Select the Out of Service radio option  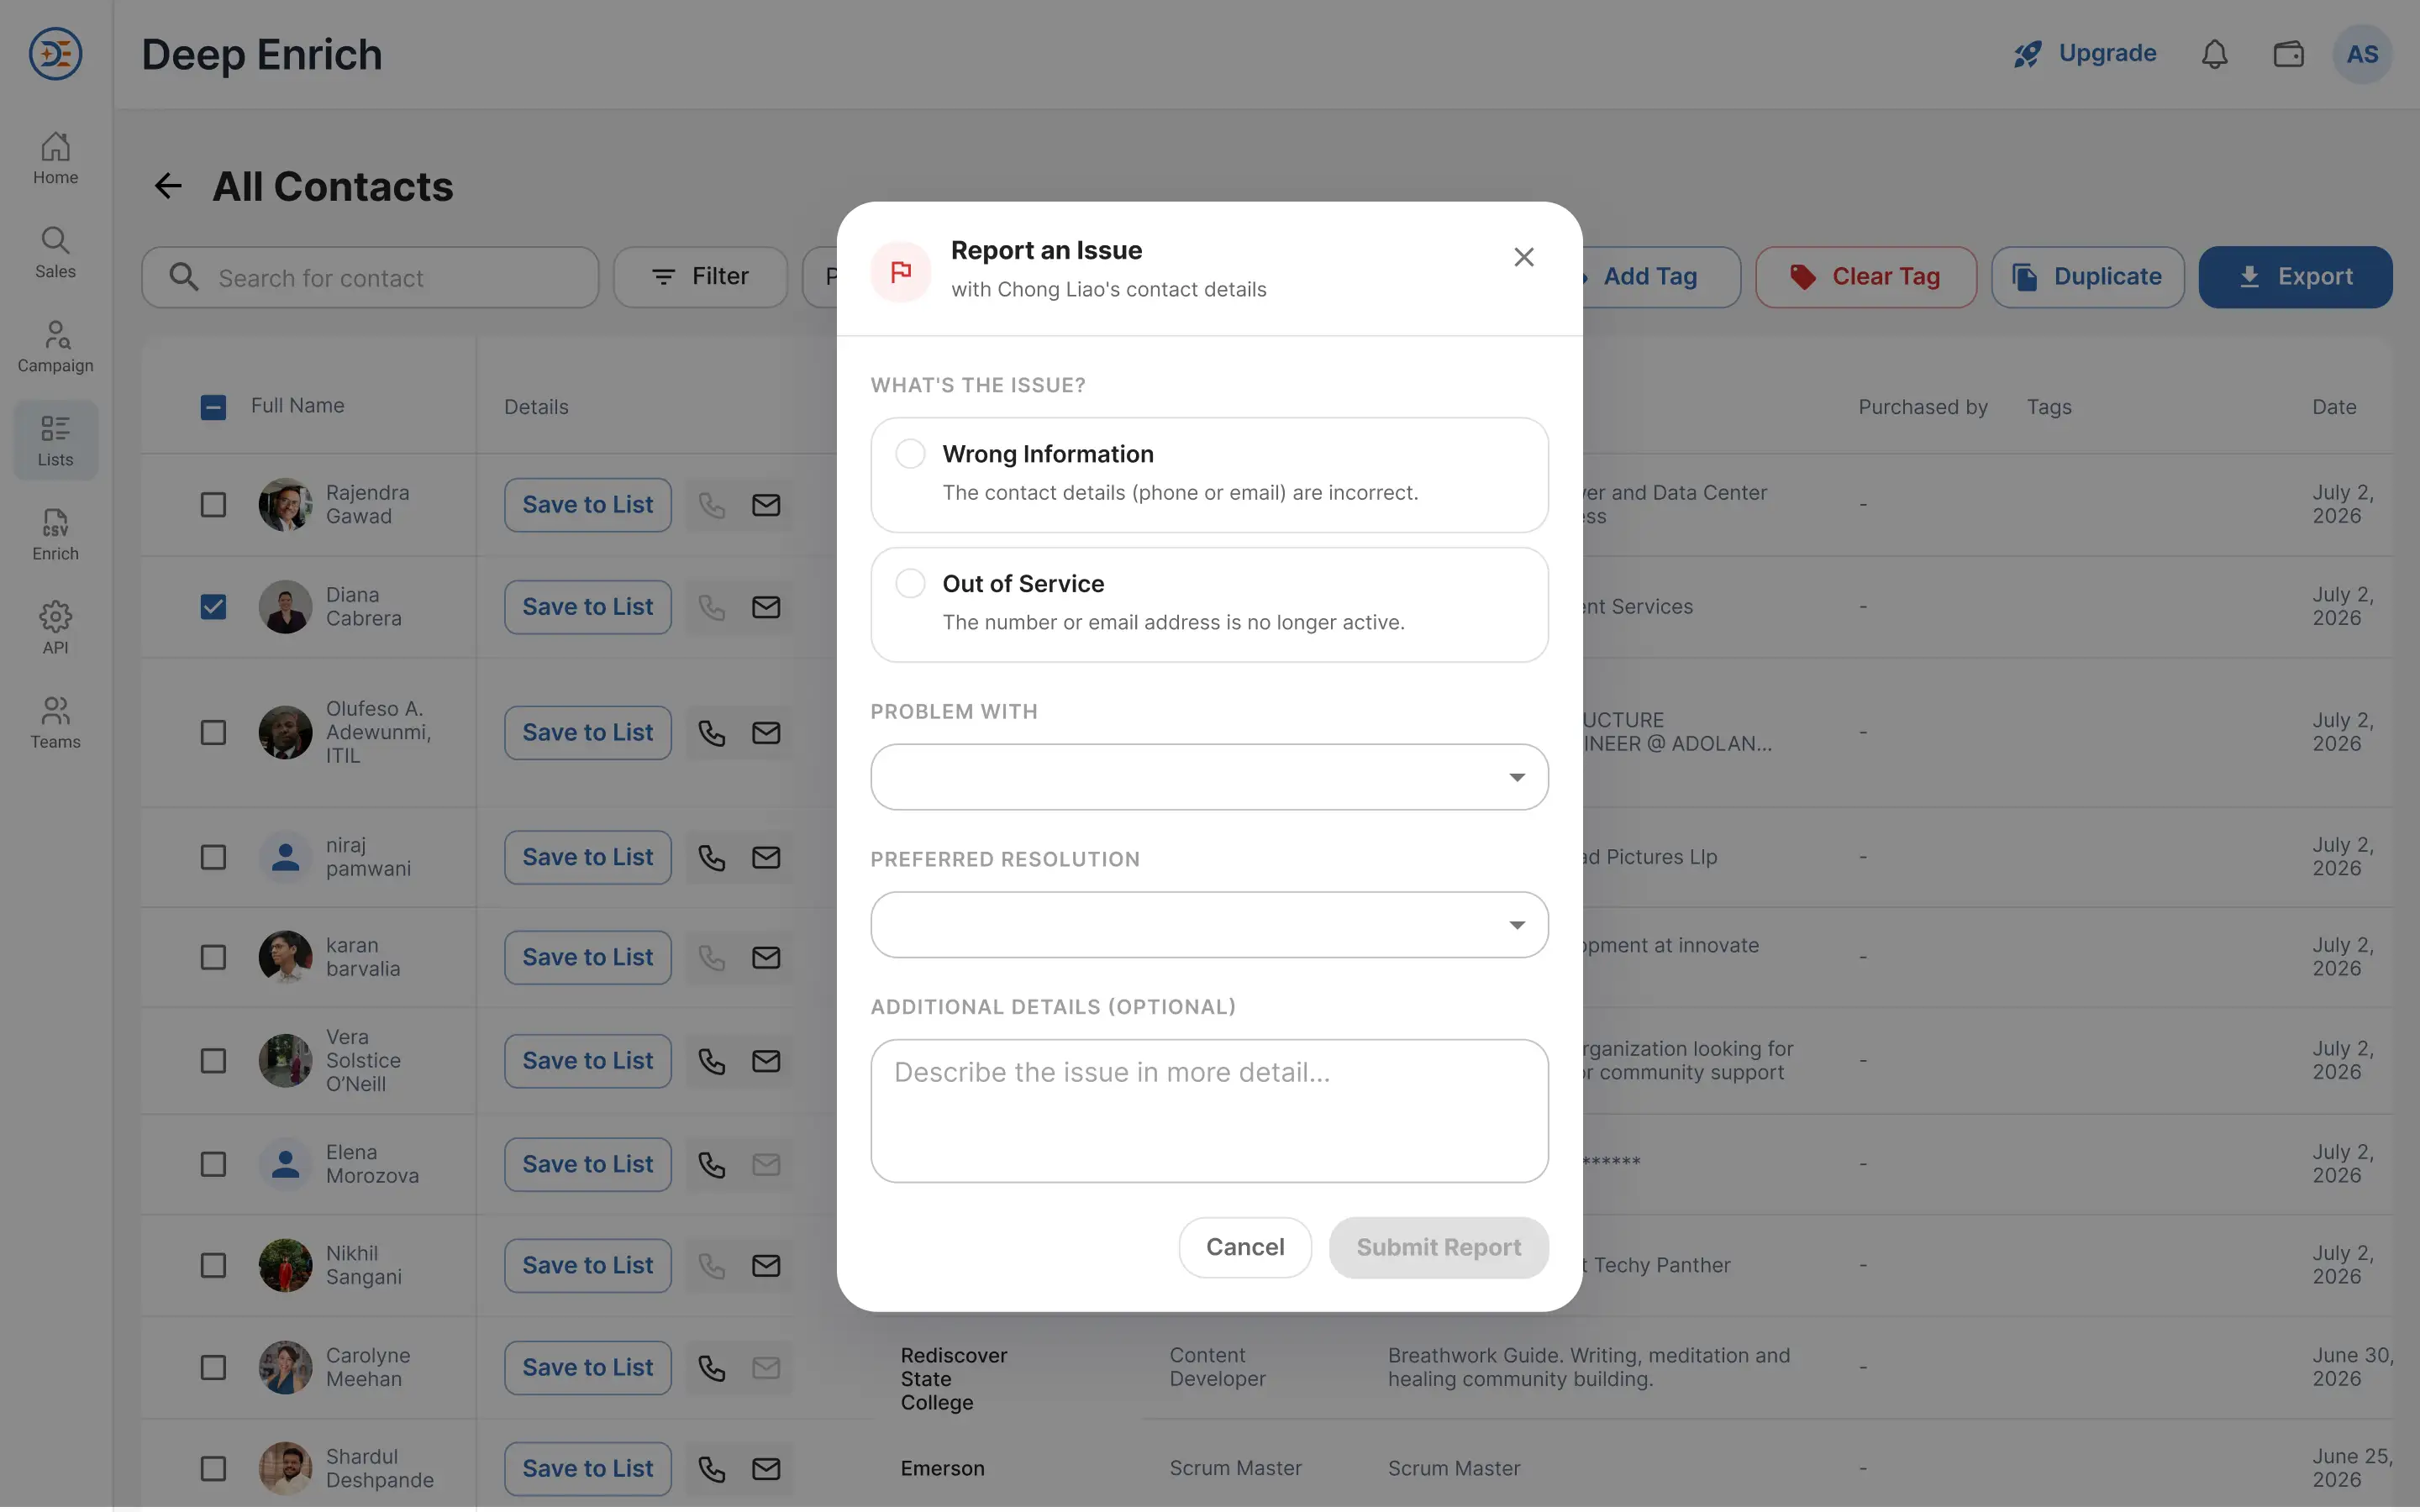point(910,583)
